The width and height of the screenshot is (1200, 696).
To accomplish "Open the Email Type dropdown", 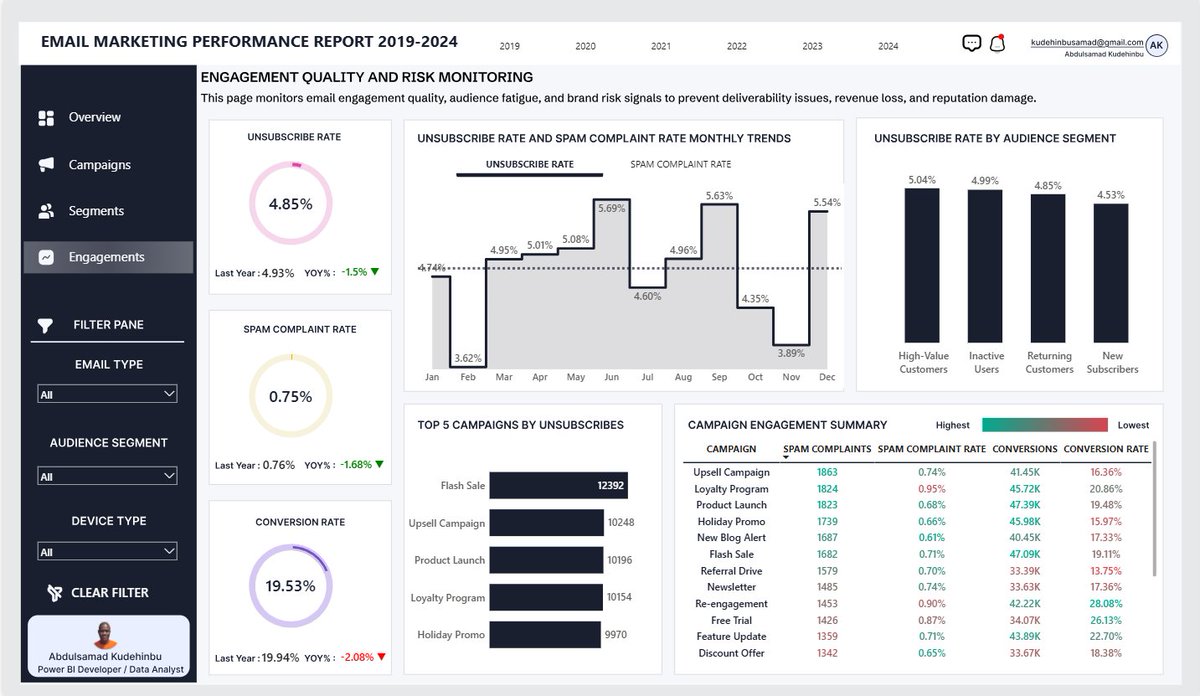I will (107, 394).
